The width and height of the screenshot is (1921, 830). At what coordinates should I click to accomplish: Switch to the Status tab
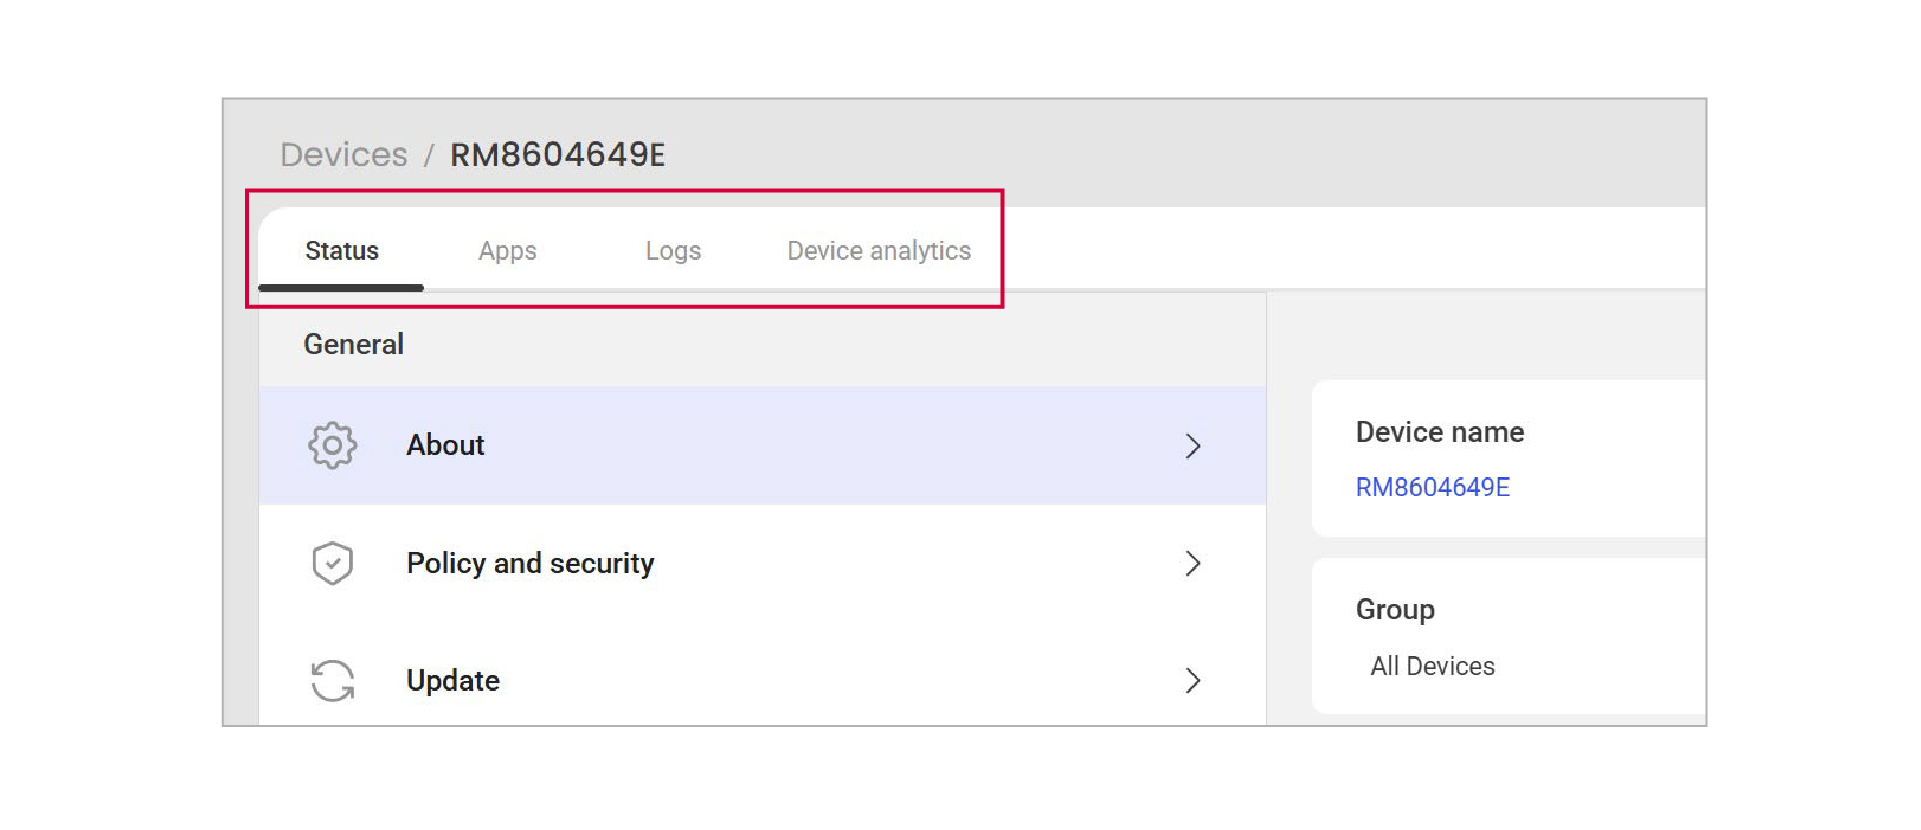pos(342,251)
